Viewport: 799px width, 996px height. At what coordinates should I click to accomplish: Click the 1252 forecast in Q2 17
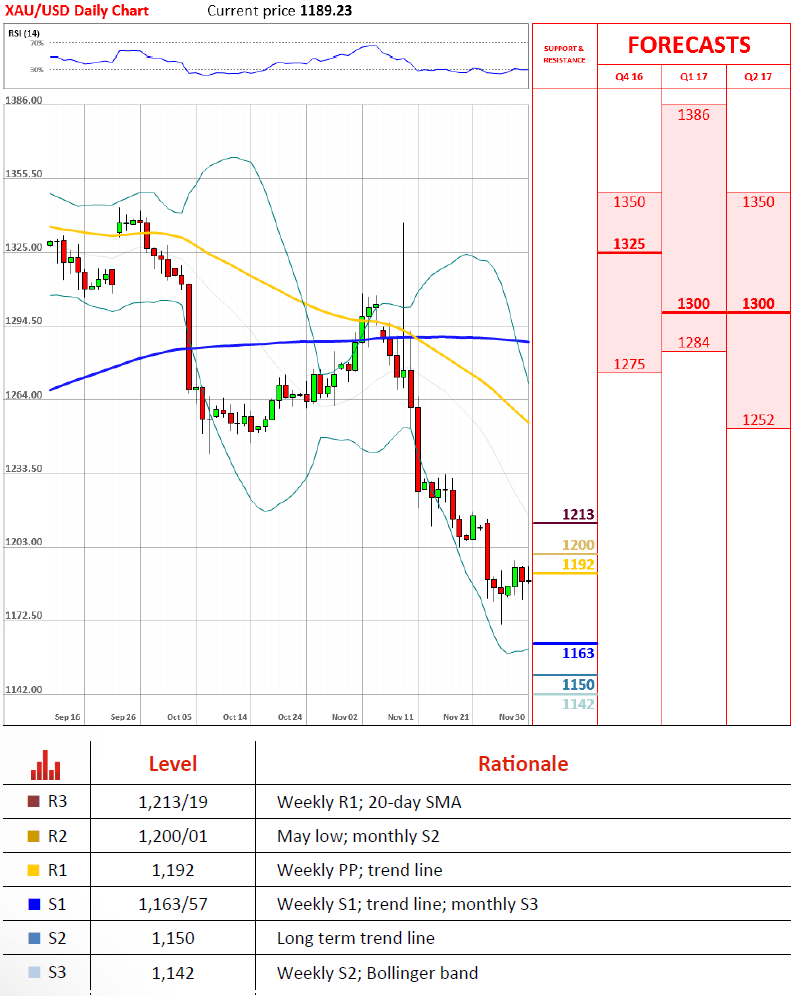pos(758,420)
